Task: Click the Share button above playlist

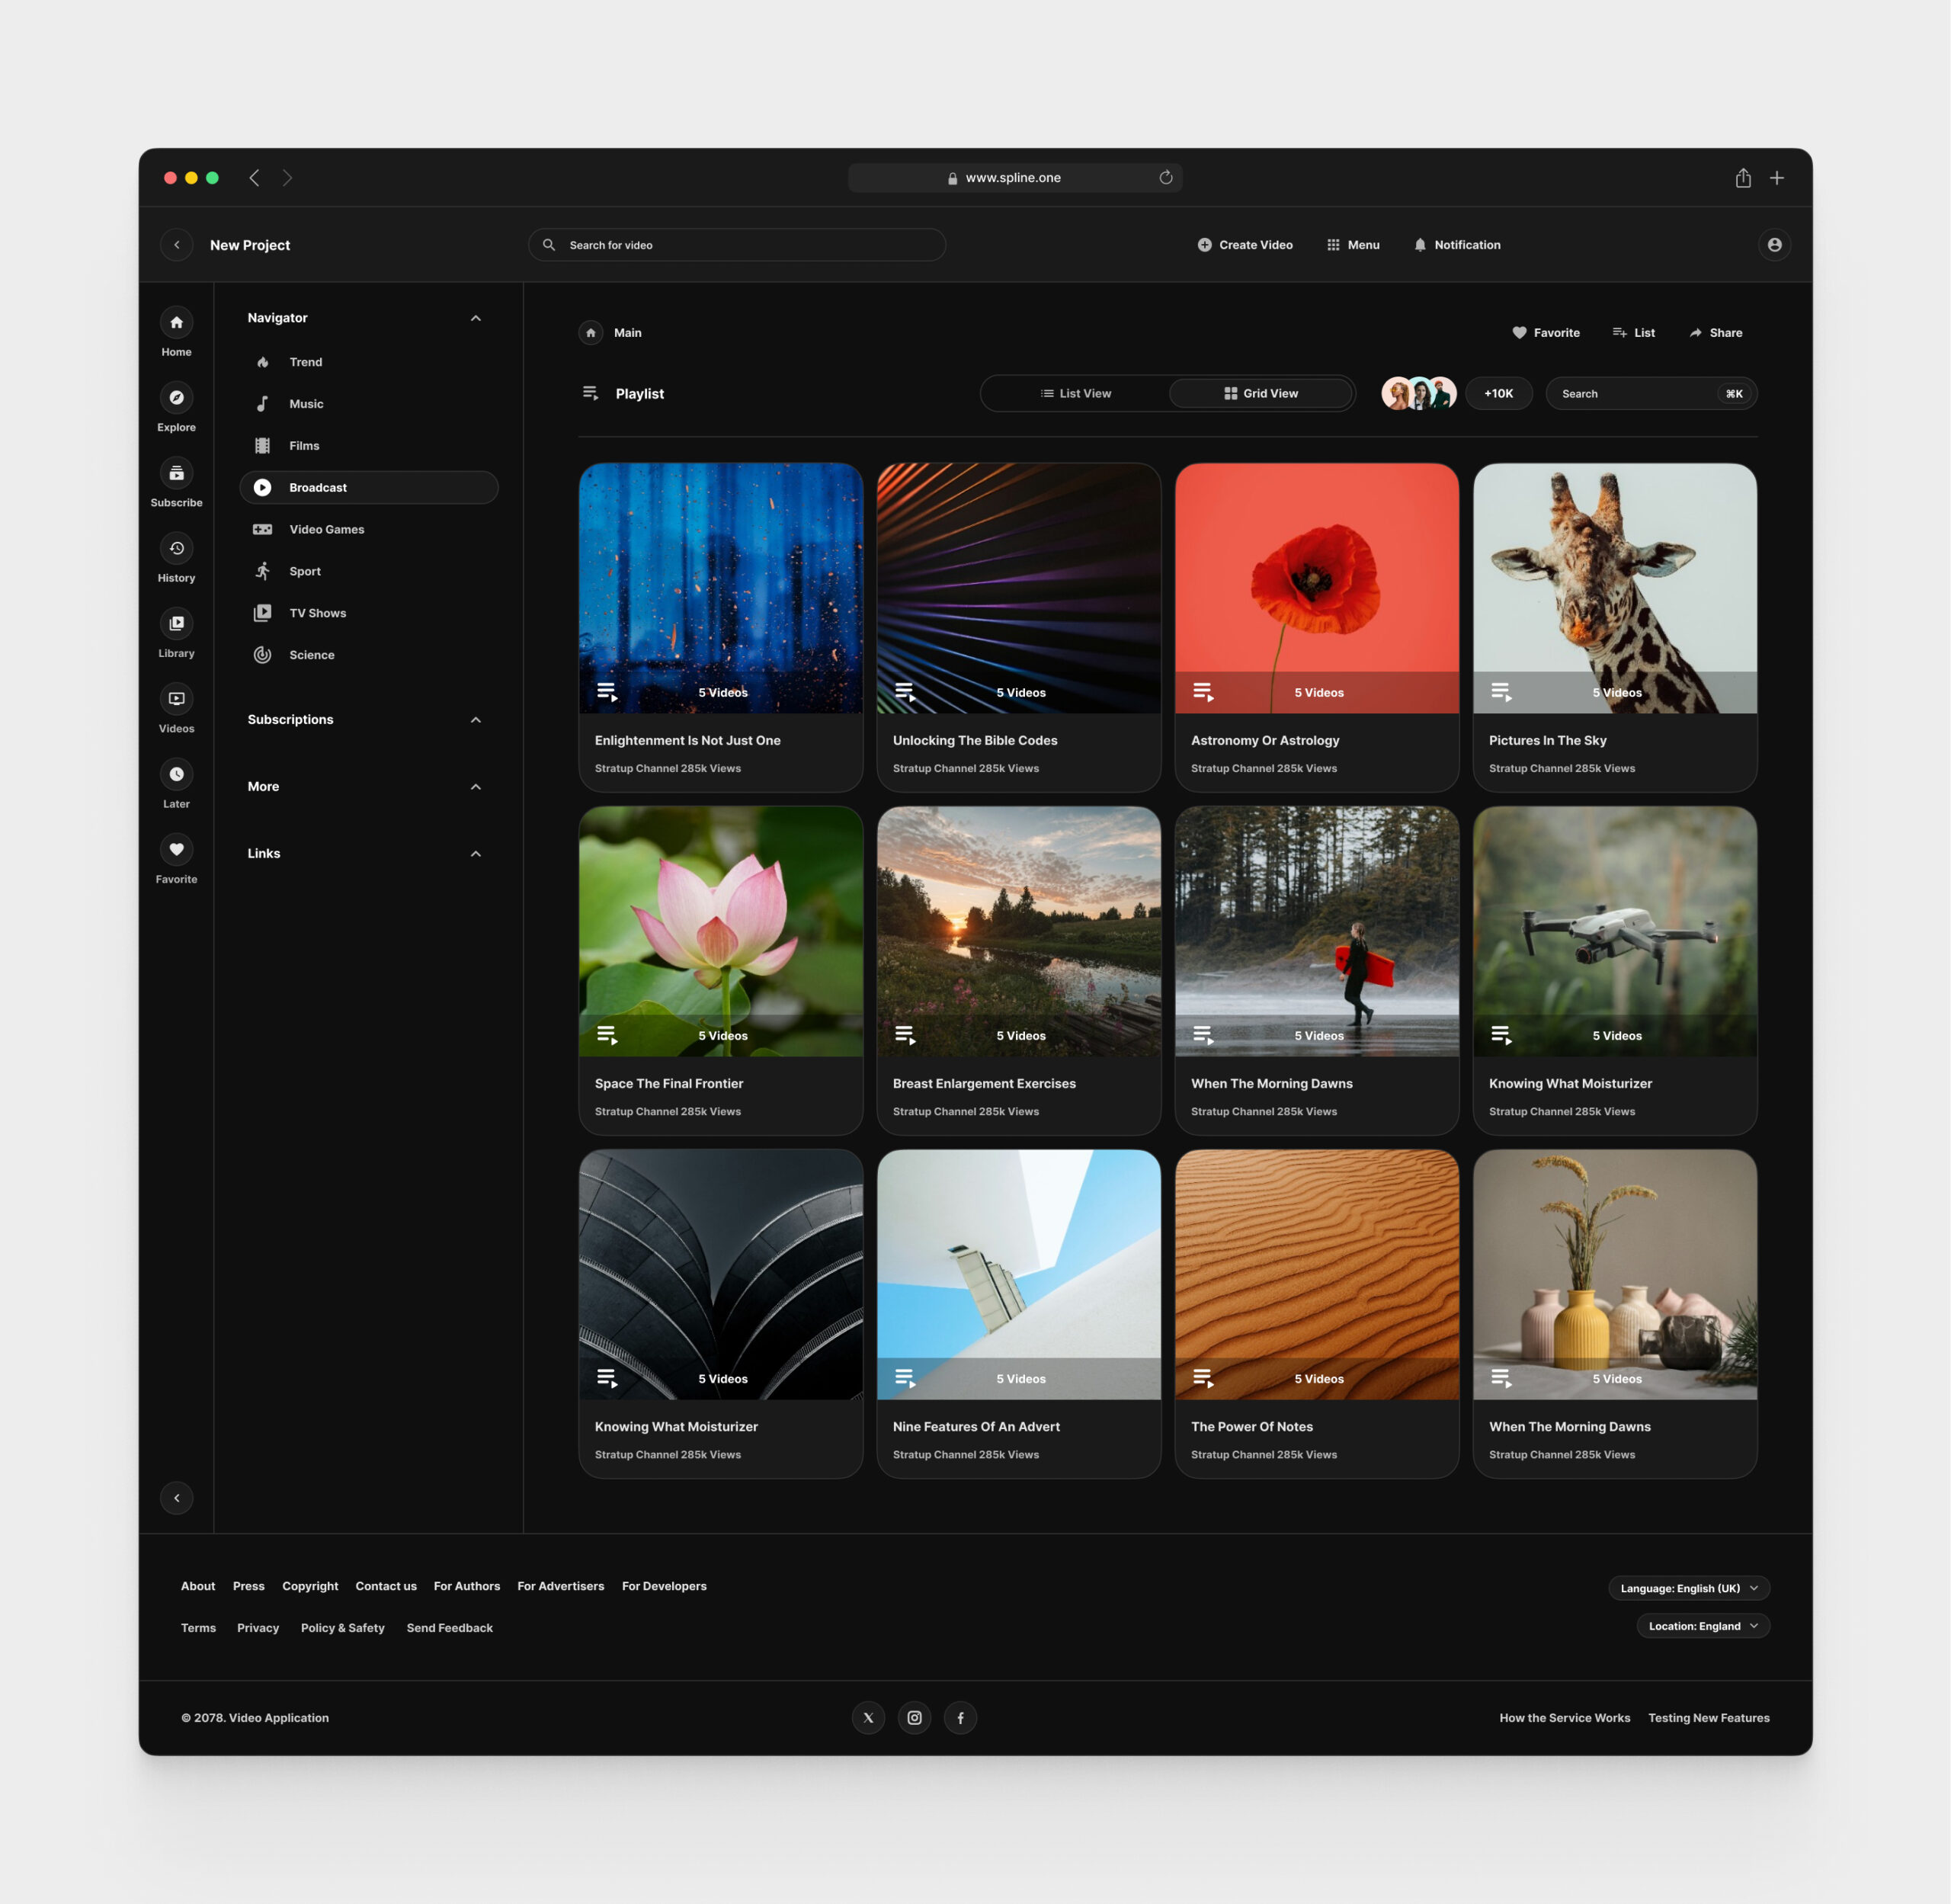Action: (1716, 333)
